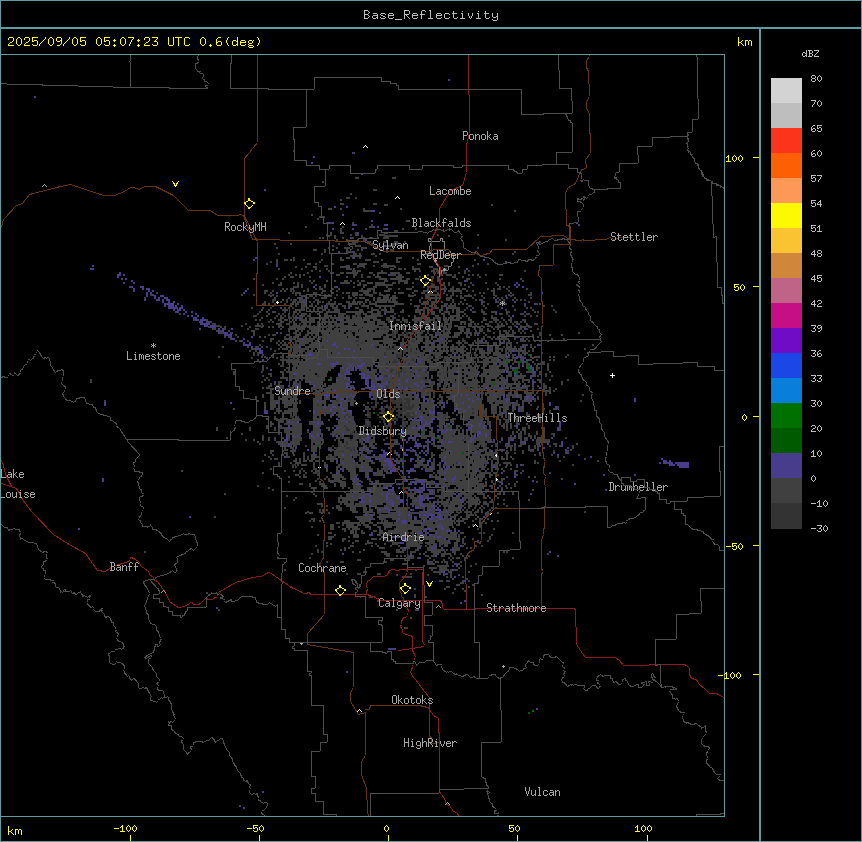This screenshot has width=862, height=842.
Task: Click the HighRiver town label
Action: click(430, 743)
